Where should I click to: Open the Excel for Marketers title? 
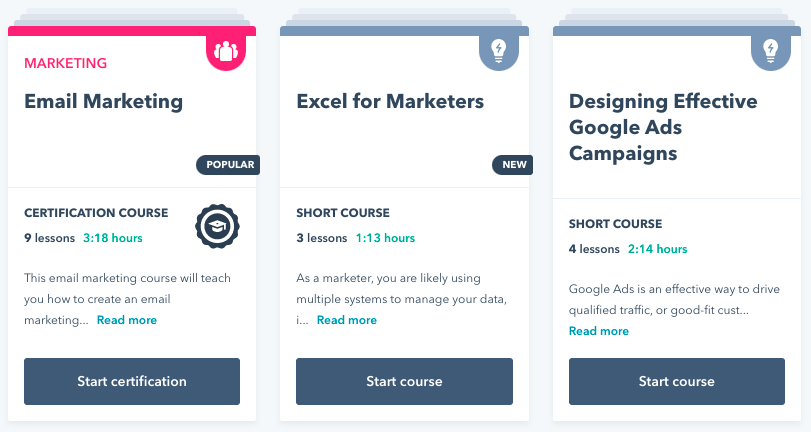pos(390,101)
